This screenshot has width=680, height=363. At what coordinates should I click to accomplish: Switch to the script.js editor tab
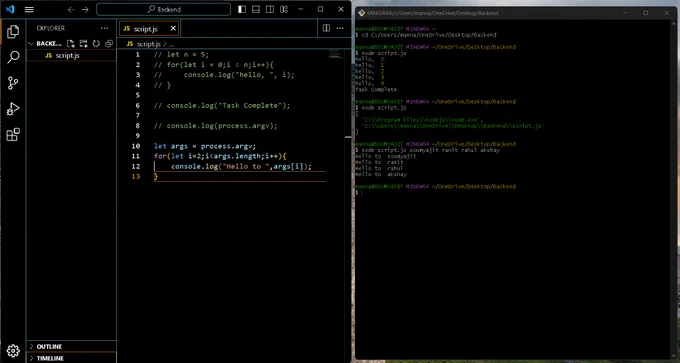pos(145,29)
